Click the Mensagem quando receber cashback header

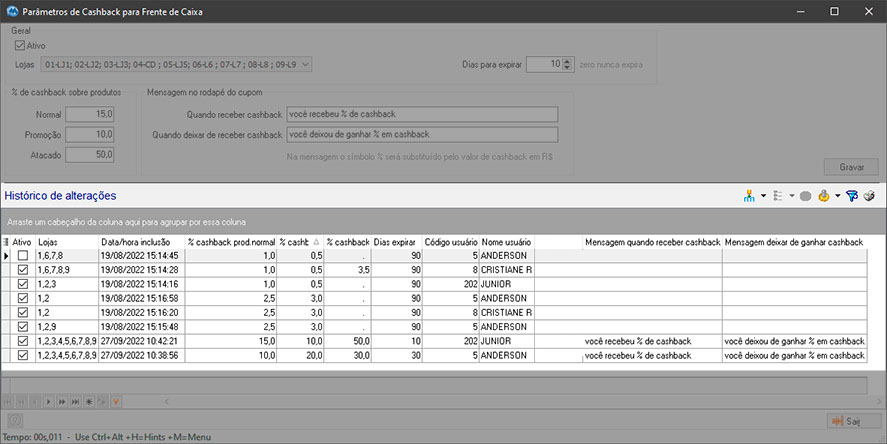(x=652, y=242)
